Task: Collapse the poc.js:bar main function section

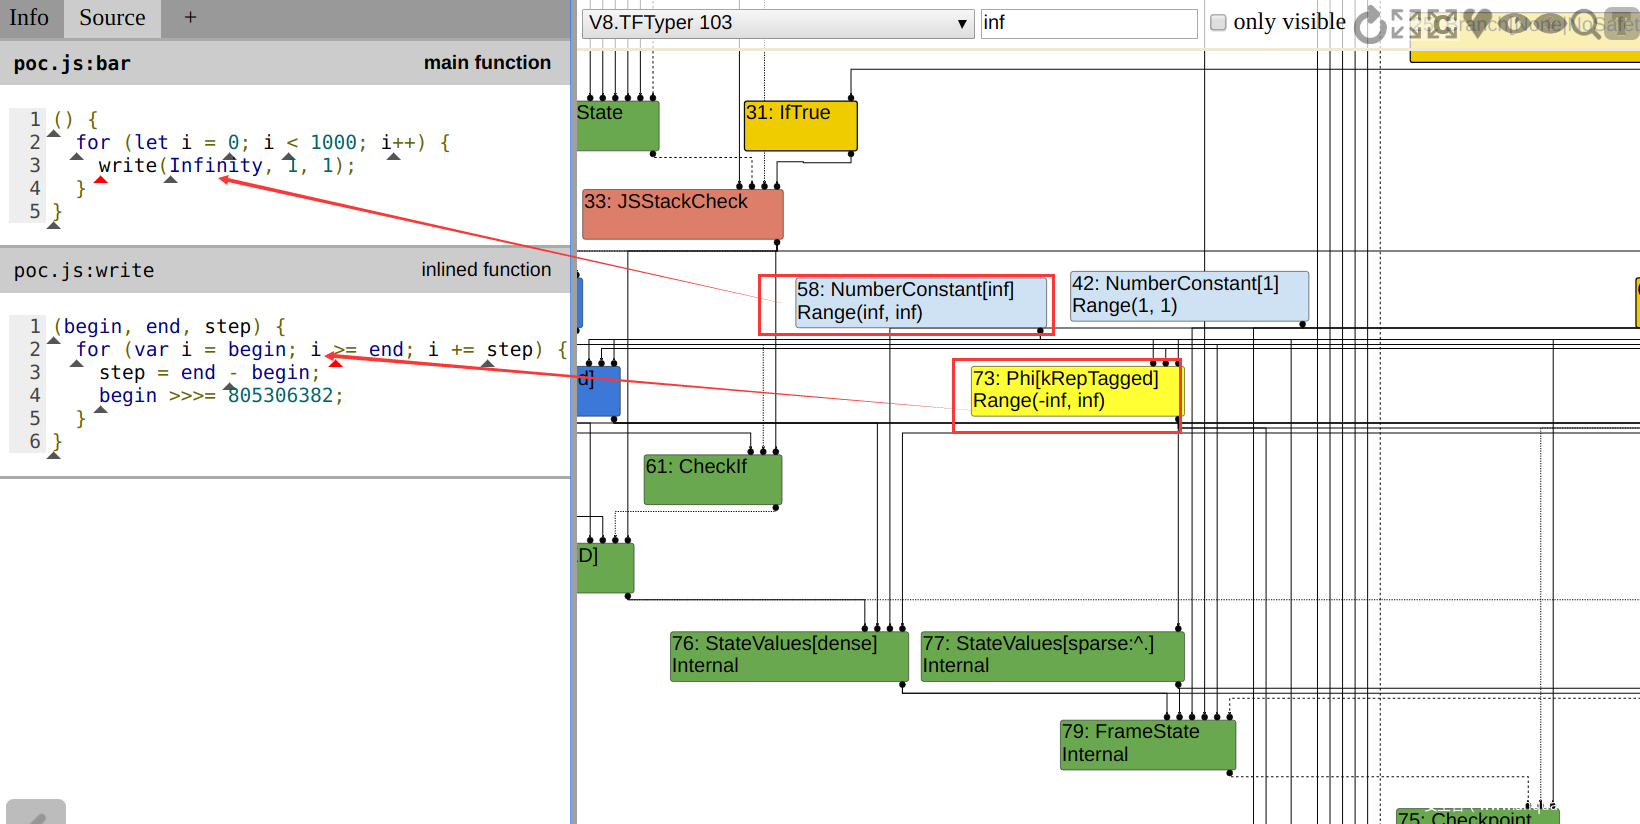Action: coord(284,63)
